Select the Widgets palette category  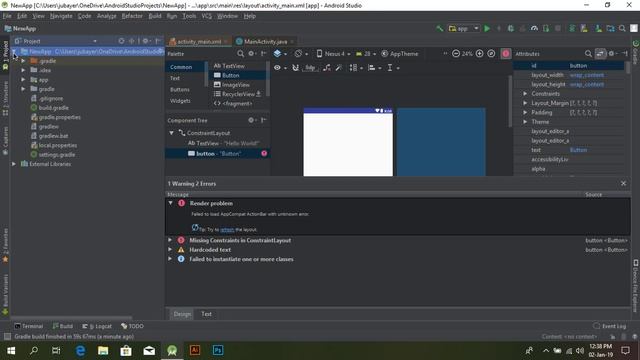click(180, 101)
